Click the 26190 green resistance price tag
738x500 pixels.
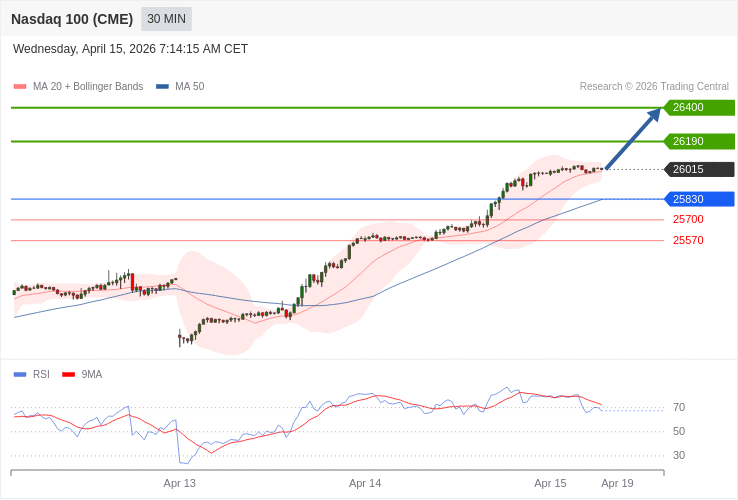click(x=699, y=141)
